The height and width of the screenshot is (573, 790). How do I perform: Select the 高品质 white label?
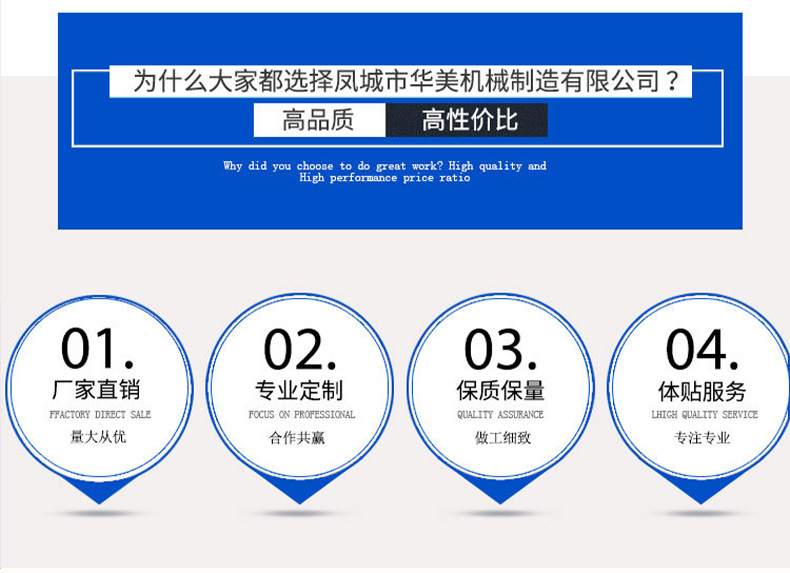click(x=319, y=120)
